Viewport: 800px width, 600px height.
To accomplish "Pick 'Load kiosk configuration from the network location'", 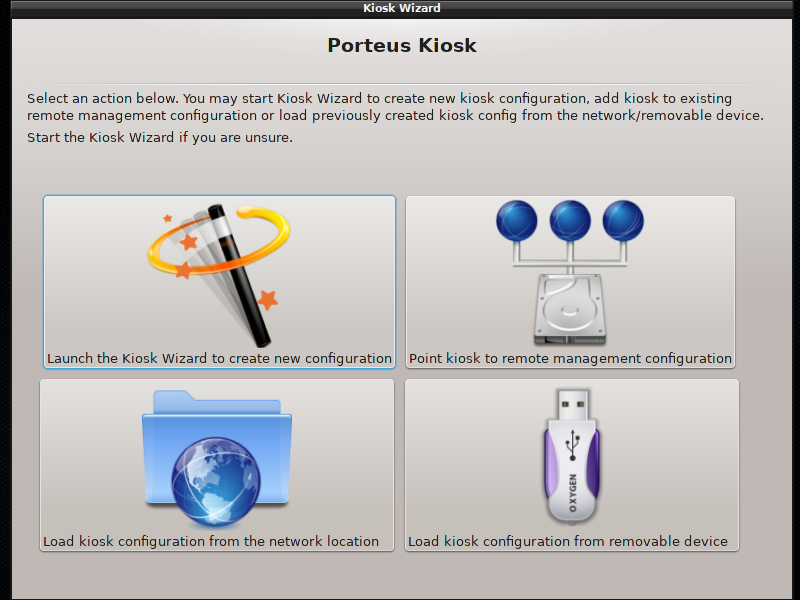I will [x=217, y=465].
